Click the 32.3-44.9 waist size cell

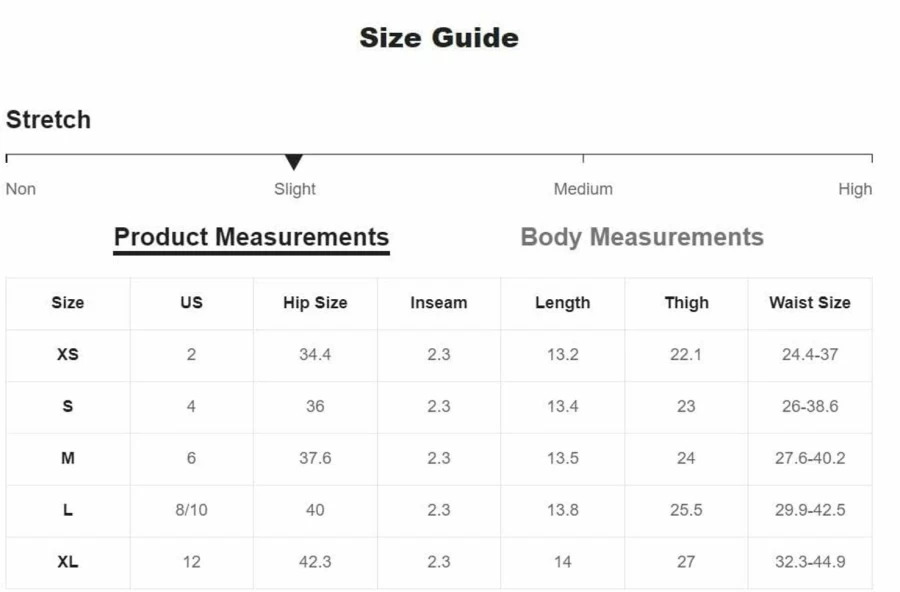coord(810,562)
